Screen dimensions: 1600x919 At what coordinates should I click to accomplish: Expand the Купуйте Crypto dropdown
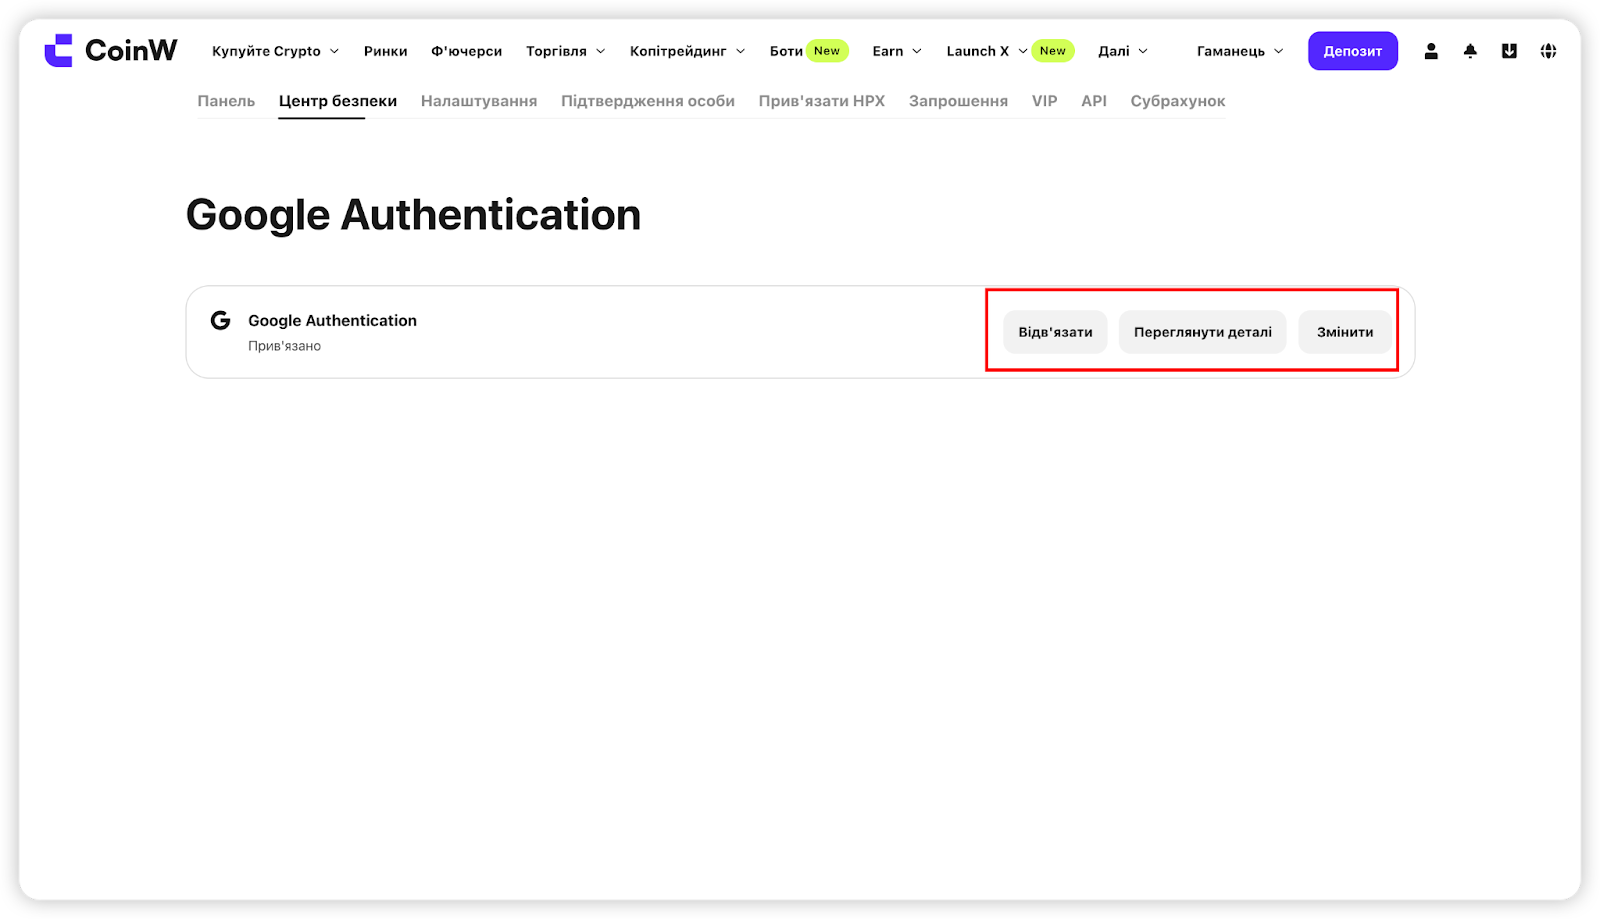tap(275, 51)
